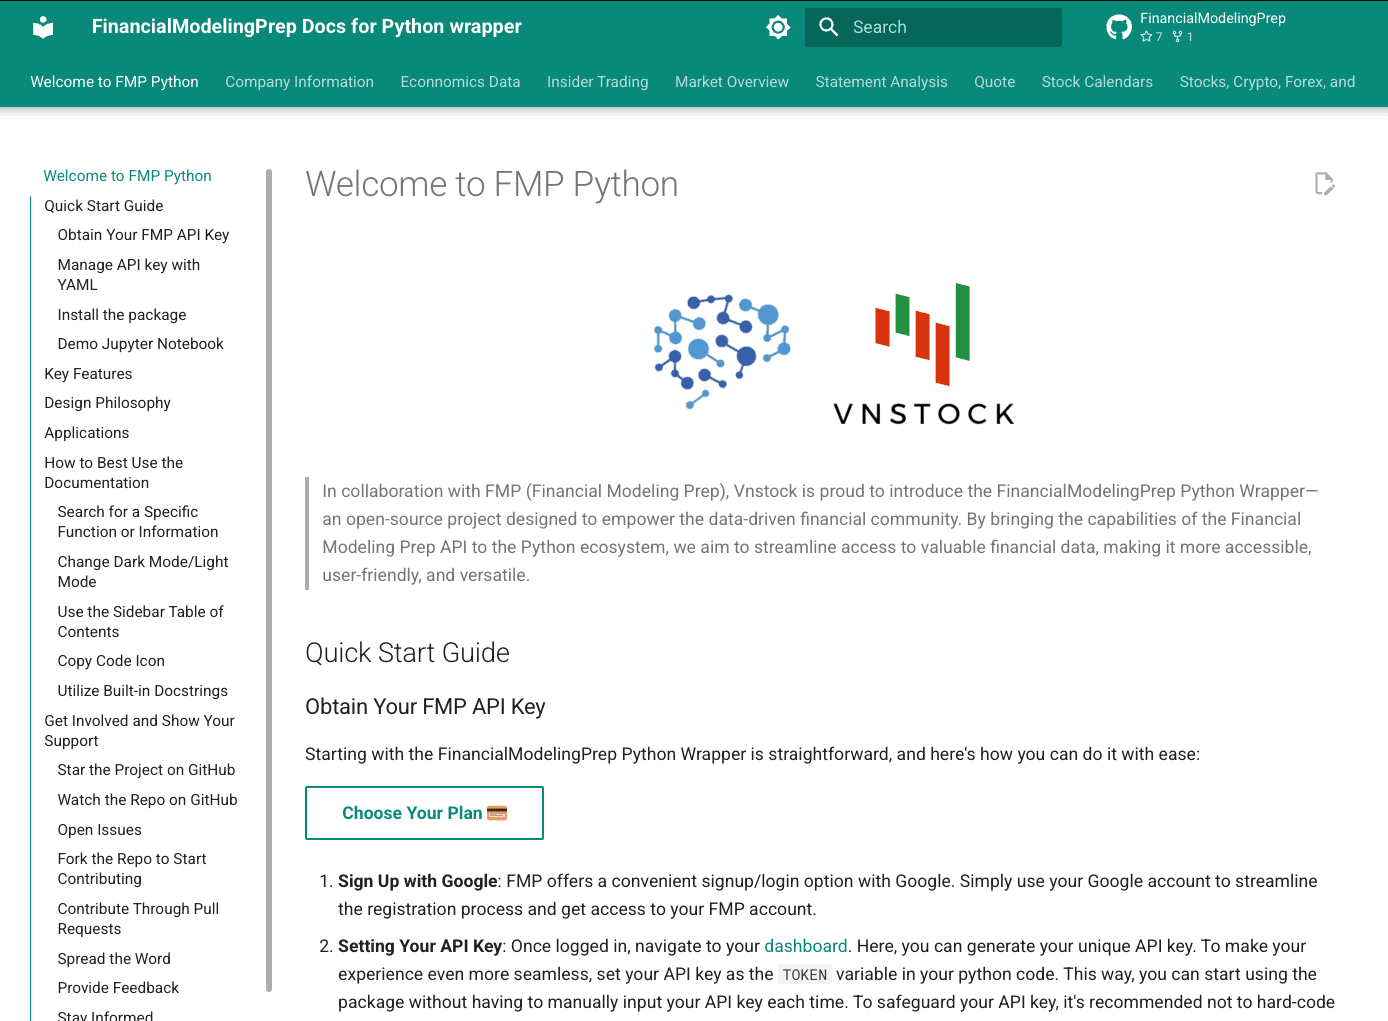This screenshot has width=1388, height=1021.
Task: Open Demo Jupyter Notebook section
Action: [140, 344]
